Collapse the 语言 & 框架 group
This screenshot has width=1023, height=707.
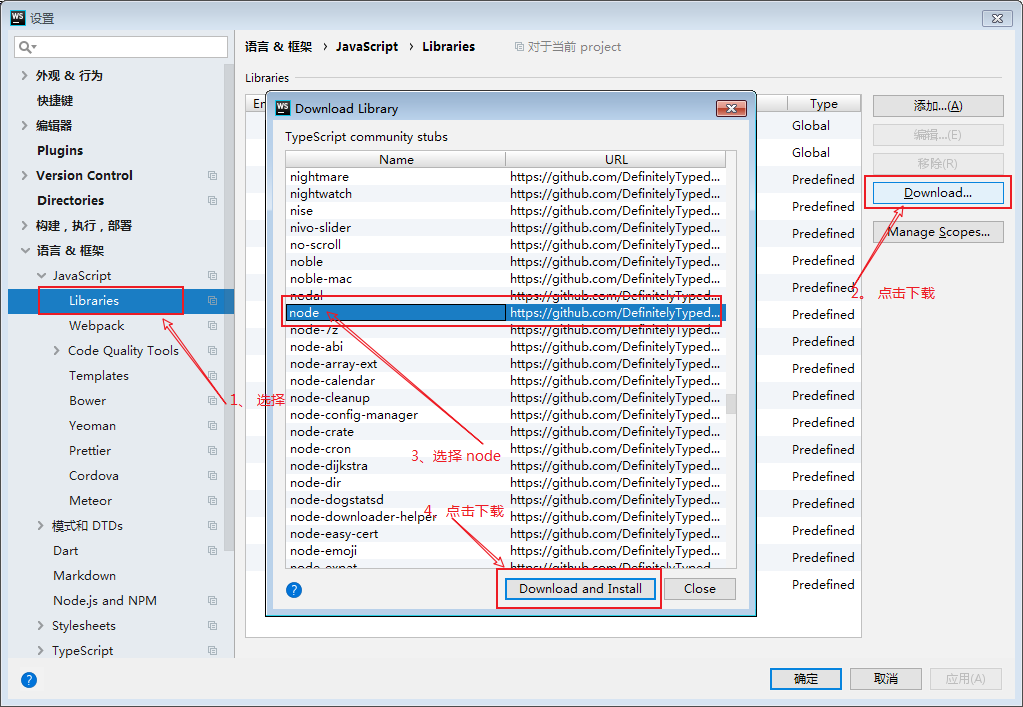pos(25,250)
